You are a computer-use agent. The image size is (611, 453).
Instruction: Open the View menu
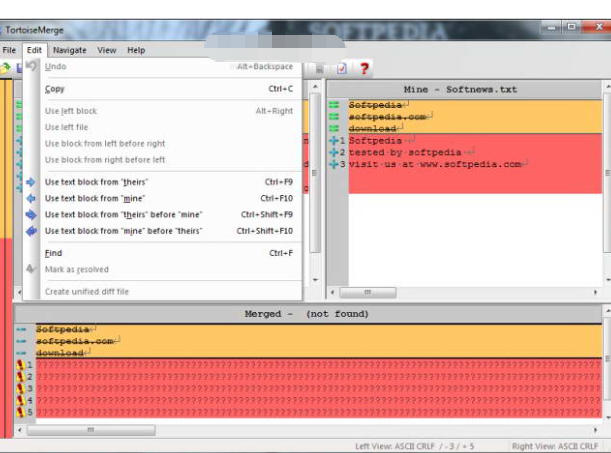[x=106, y=50]
